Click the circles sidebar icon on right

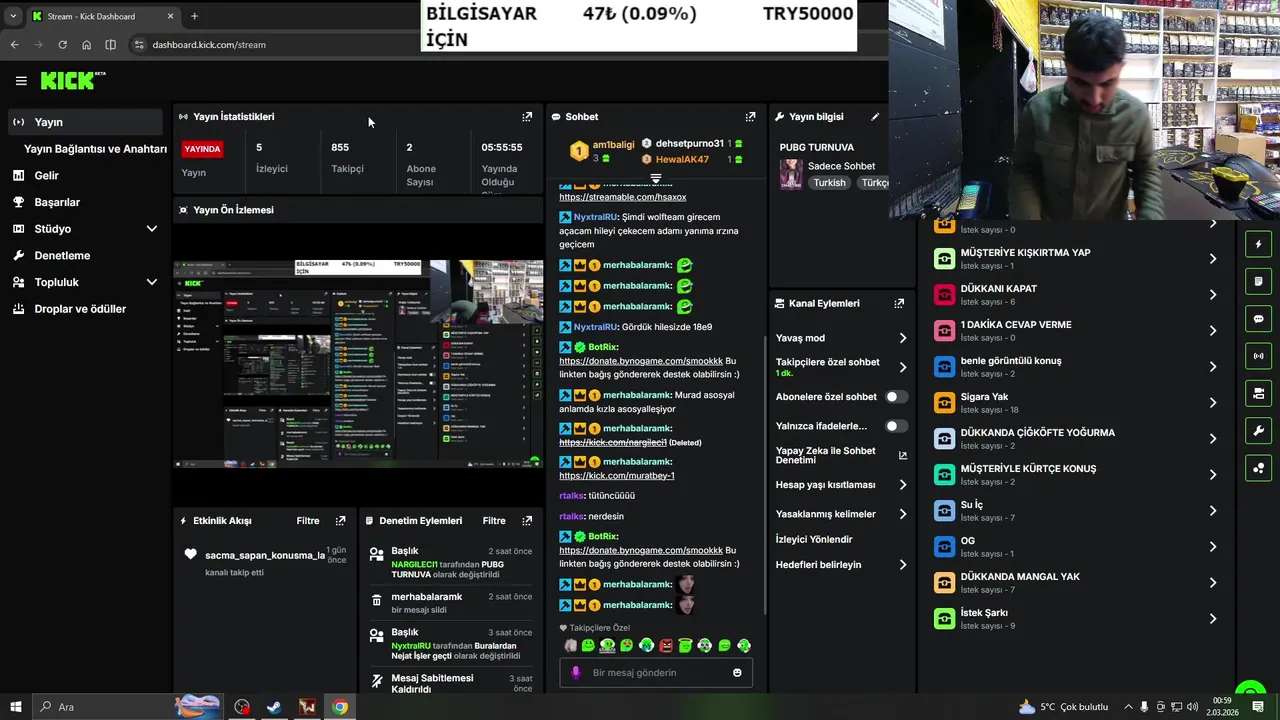point(1259,468)
